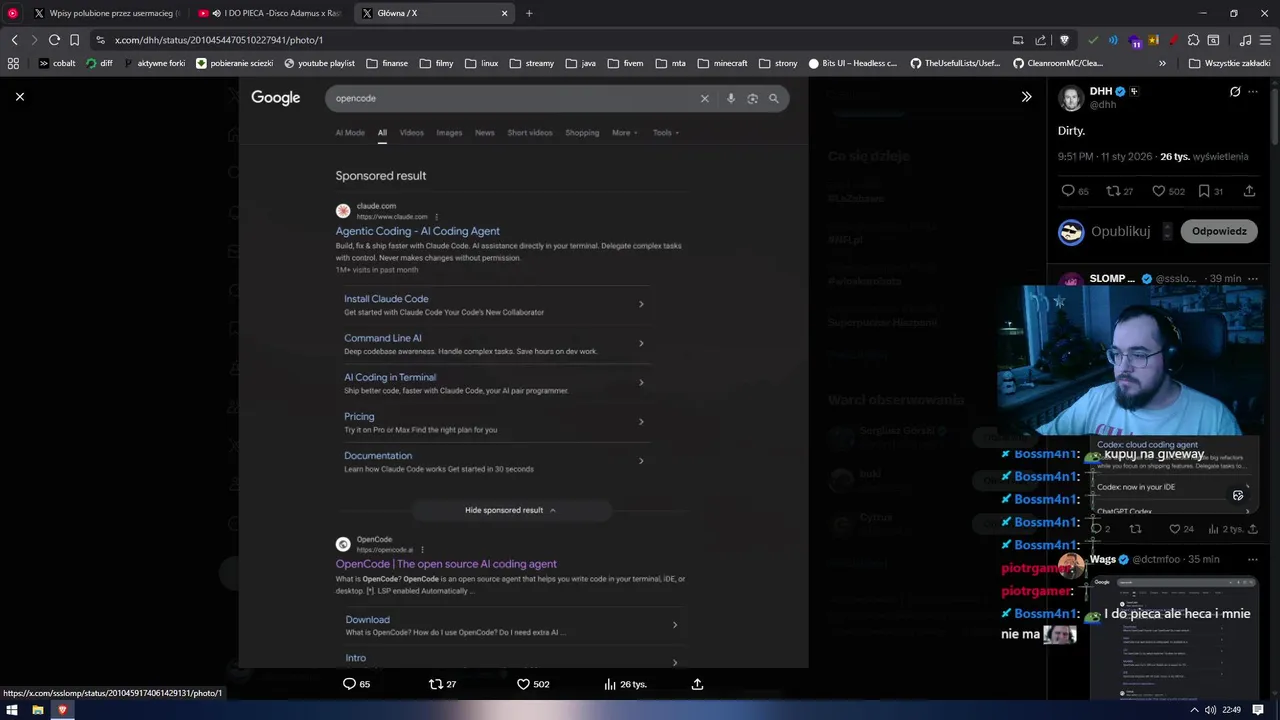The height and width of the screenshot is (720, 1280).
Task: Open more options on DHH's tweet
Action: pyautogui.click(x=1253, y=91)
